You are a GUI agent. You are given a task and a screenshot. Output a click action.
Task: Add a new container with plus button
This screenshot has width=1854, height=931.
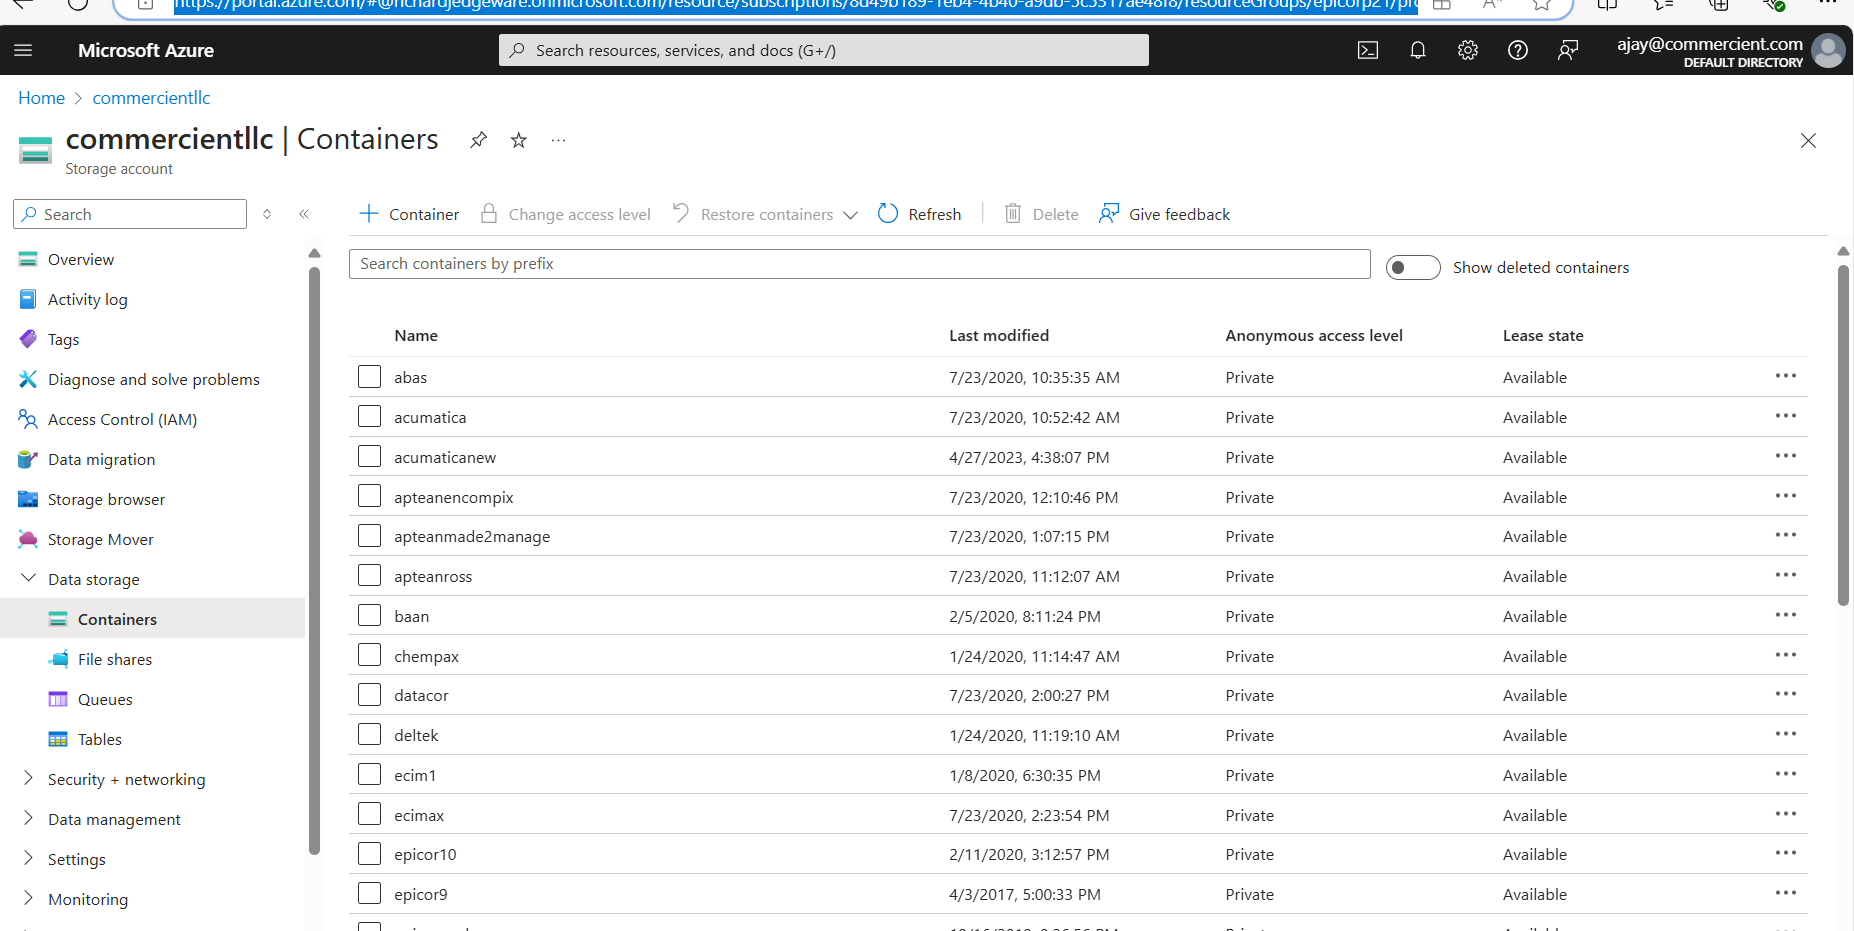pos(409,214)
